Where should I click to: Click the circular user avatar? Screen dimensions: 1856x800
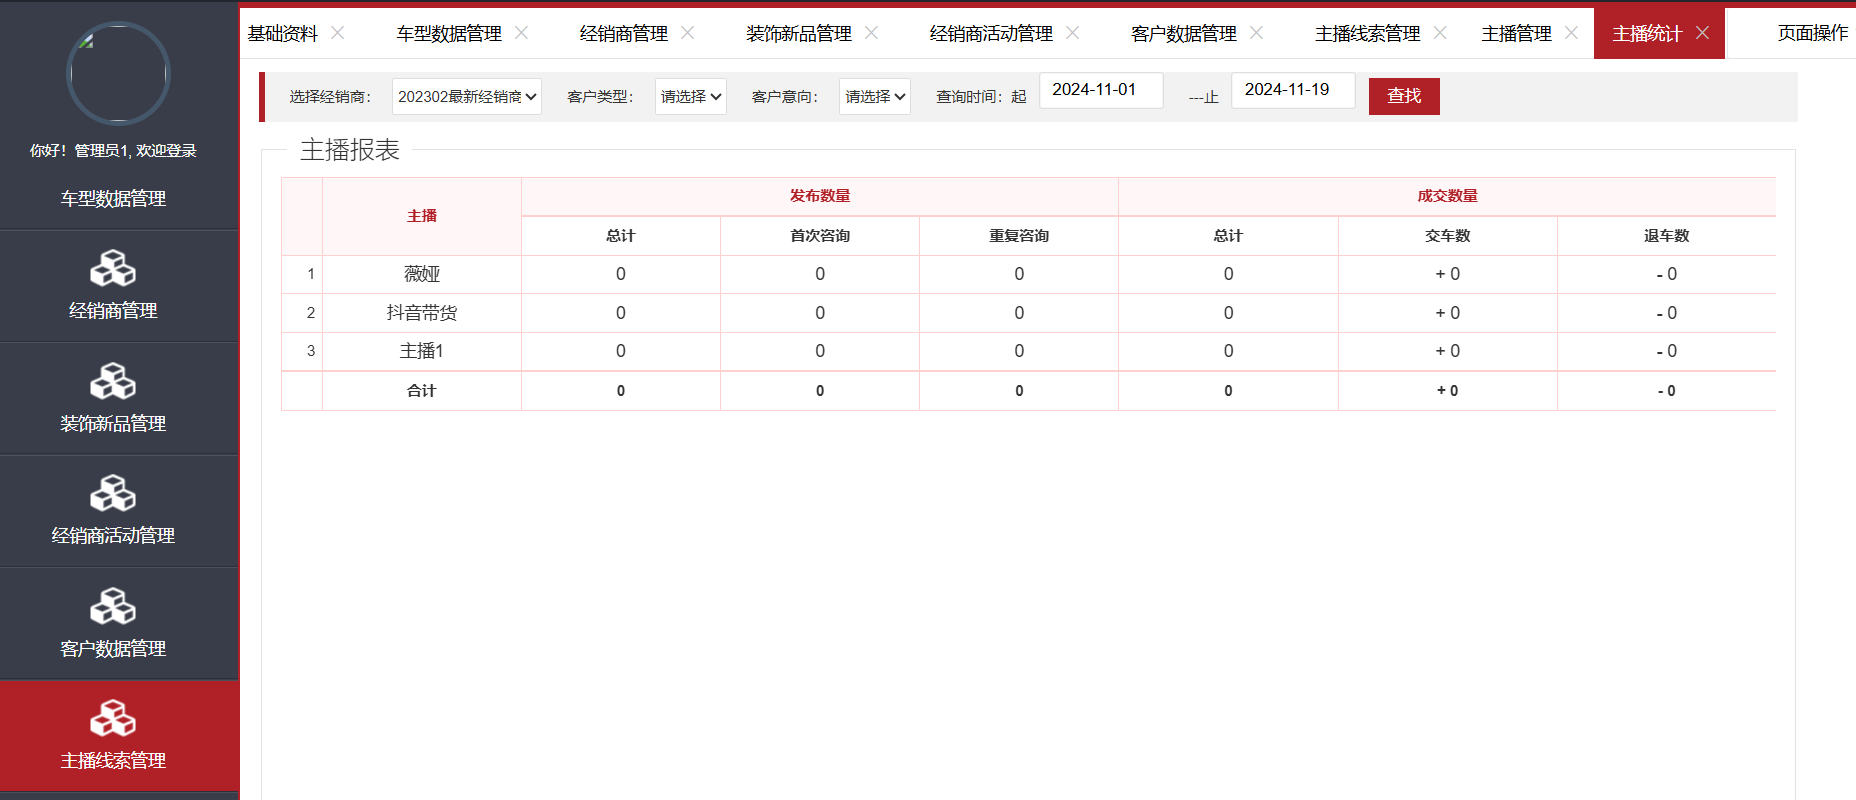[x=118, y=74]
